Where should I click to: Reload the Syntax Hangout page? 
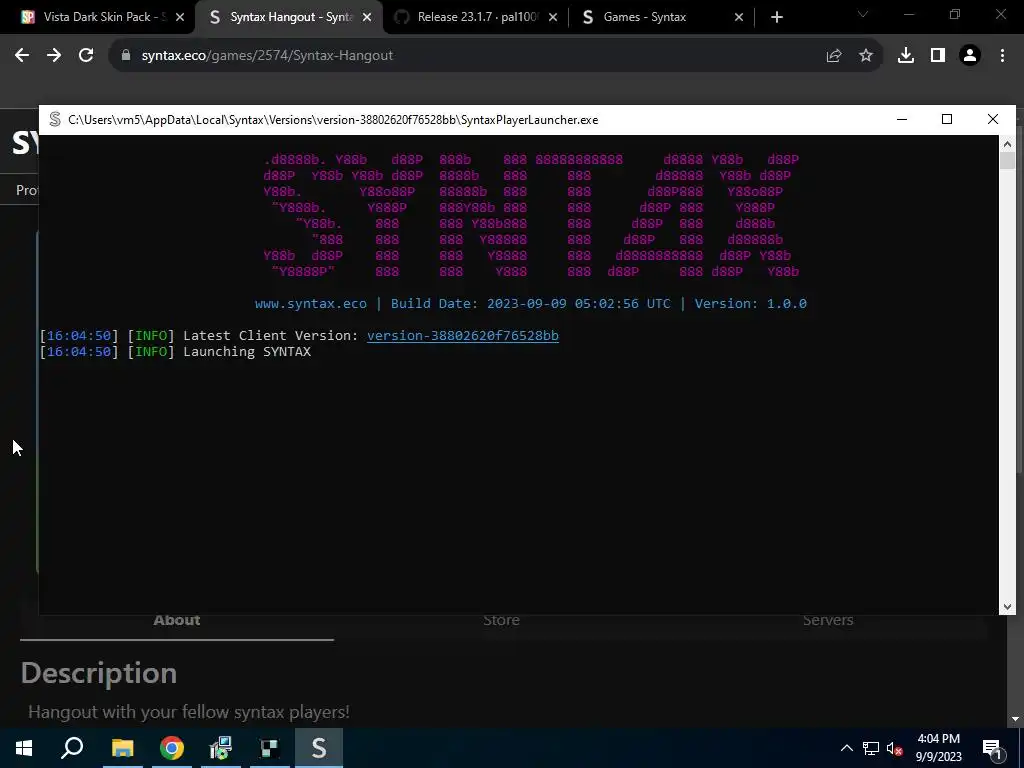click(86, 56)
